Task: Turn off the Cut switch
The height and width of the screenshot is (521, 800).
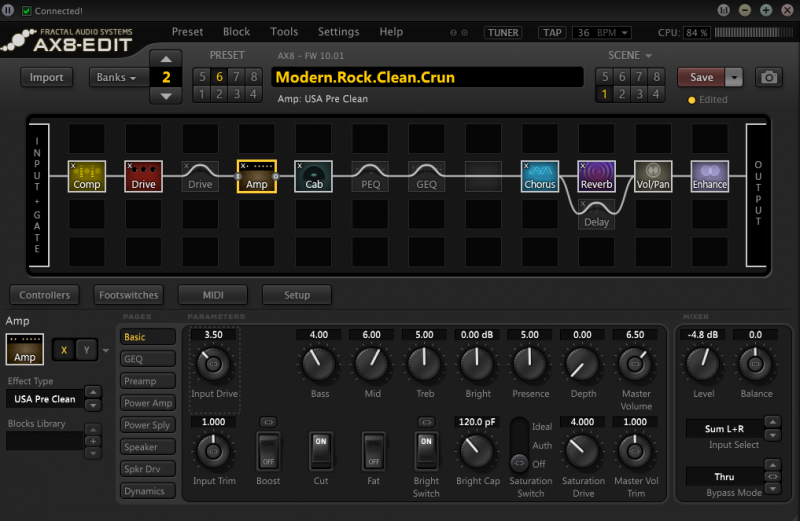Action: coord(320,454)
